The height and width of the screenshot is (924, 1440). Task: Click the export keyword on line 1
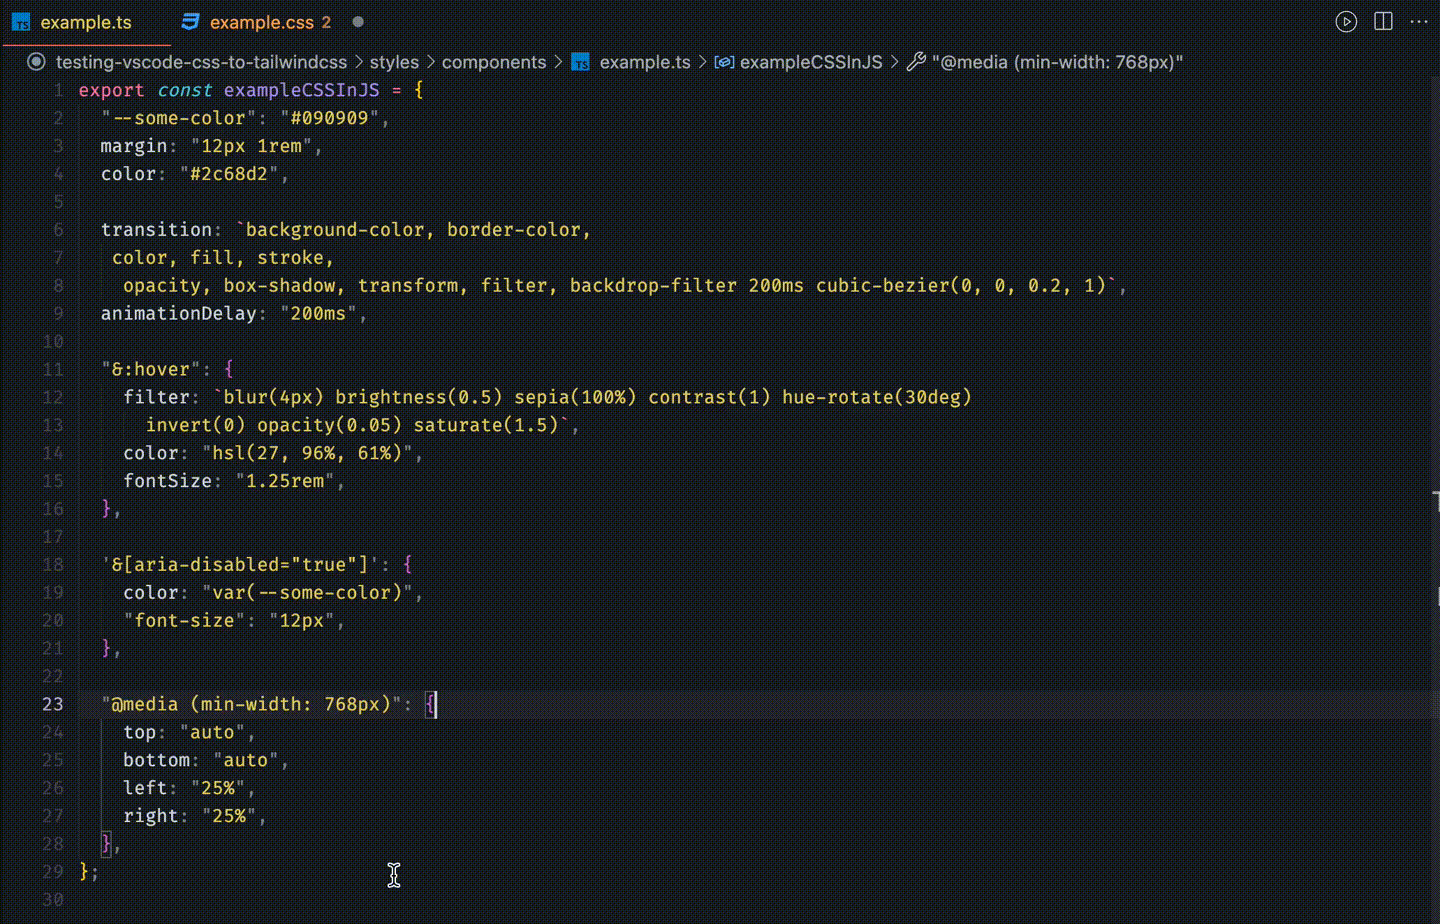click(111, 90)
